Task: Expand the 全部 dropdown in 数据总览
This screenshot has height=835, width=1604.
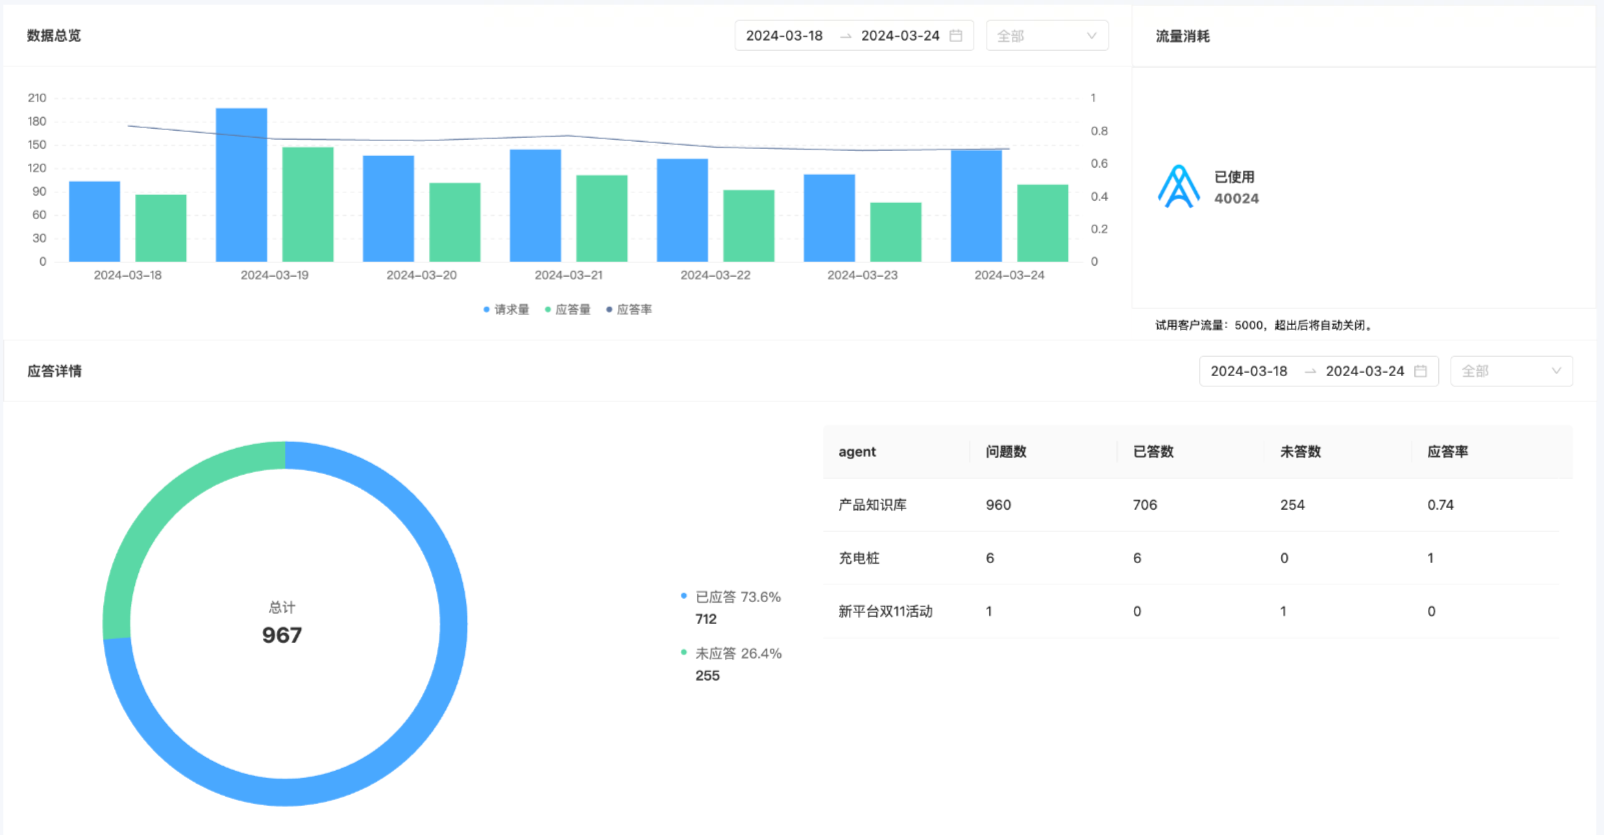Action: pos(1047,36)
